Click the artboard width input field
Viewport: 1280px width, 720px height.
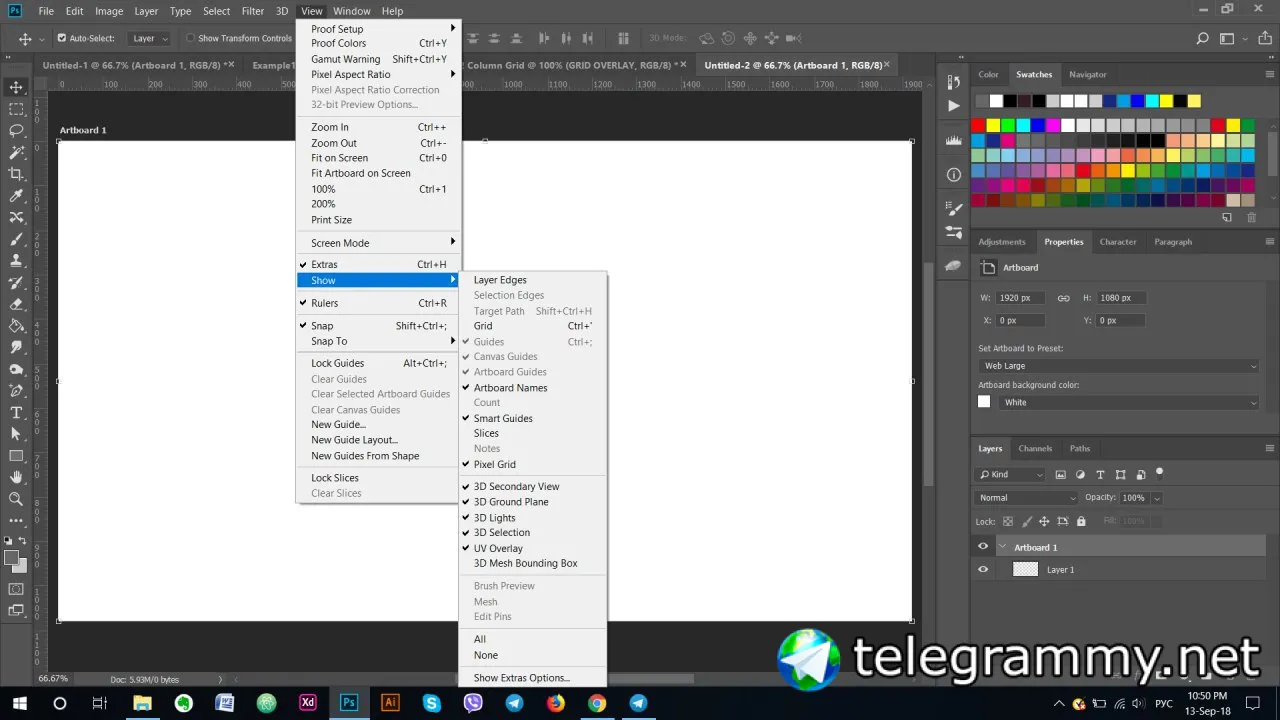[x=1020, y=298]
